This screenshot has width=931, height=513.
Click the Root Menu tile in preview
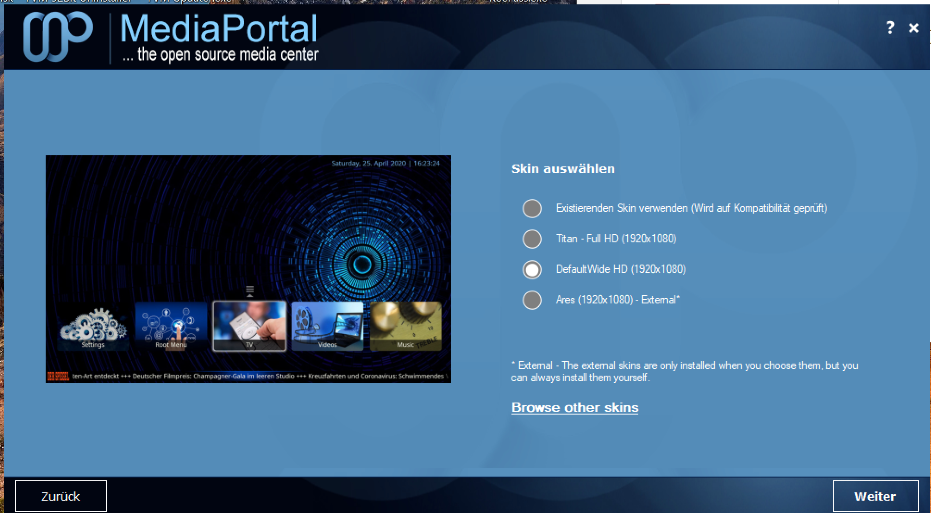171,326
